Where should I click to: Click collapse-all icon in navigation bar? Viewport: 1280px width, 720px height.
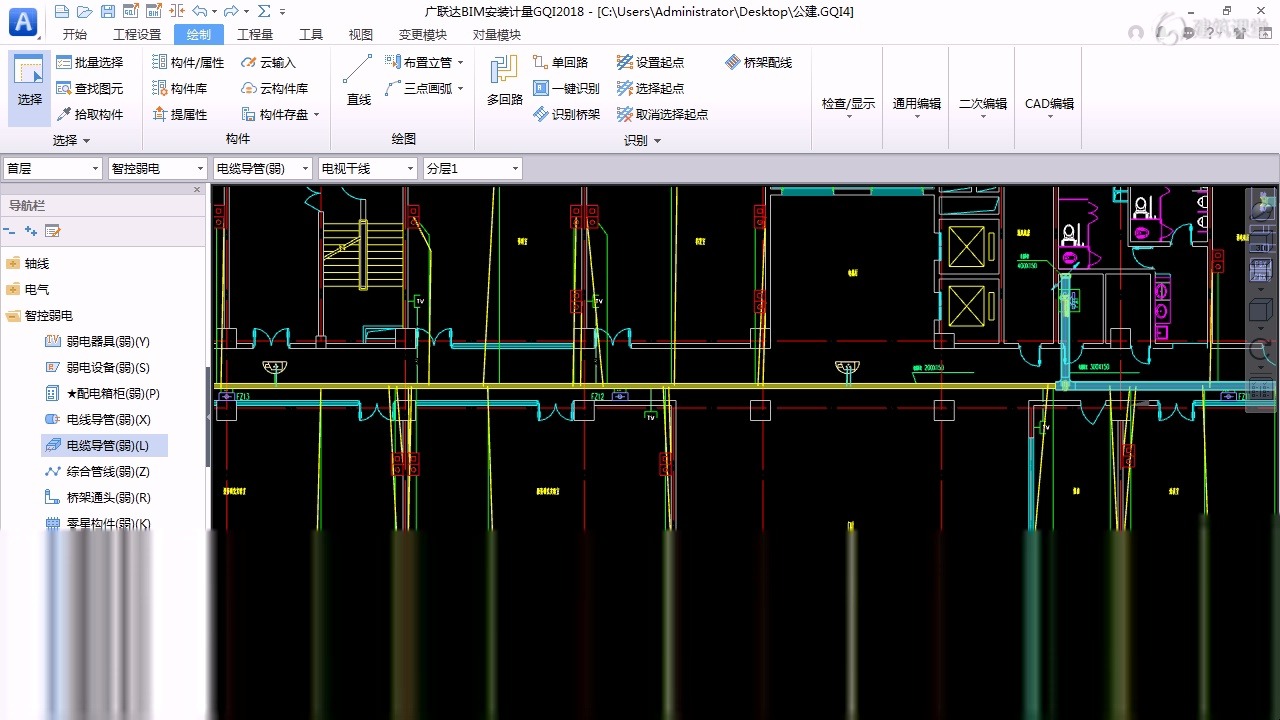coord(10,231)
